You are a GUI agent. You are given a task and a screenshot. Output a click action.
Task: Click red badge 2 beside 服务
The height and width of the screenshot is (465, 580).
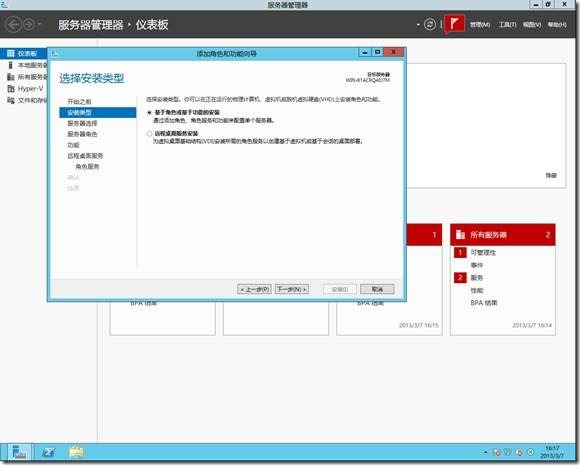(x=460, y=278)
